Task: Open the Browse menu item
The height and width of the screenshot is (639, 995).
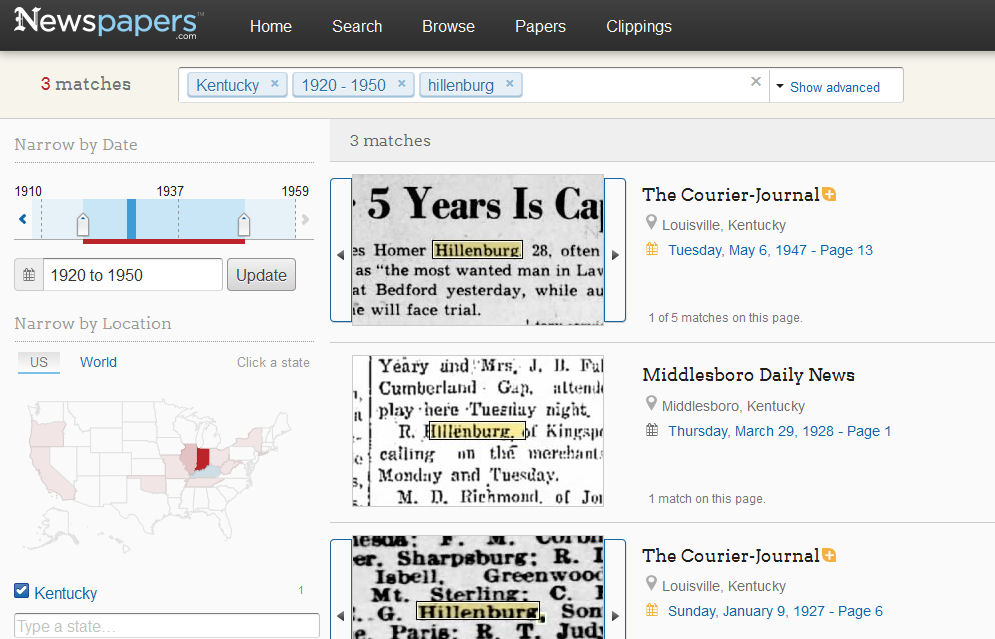Action: tap(448, 27)
